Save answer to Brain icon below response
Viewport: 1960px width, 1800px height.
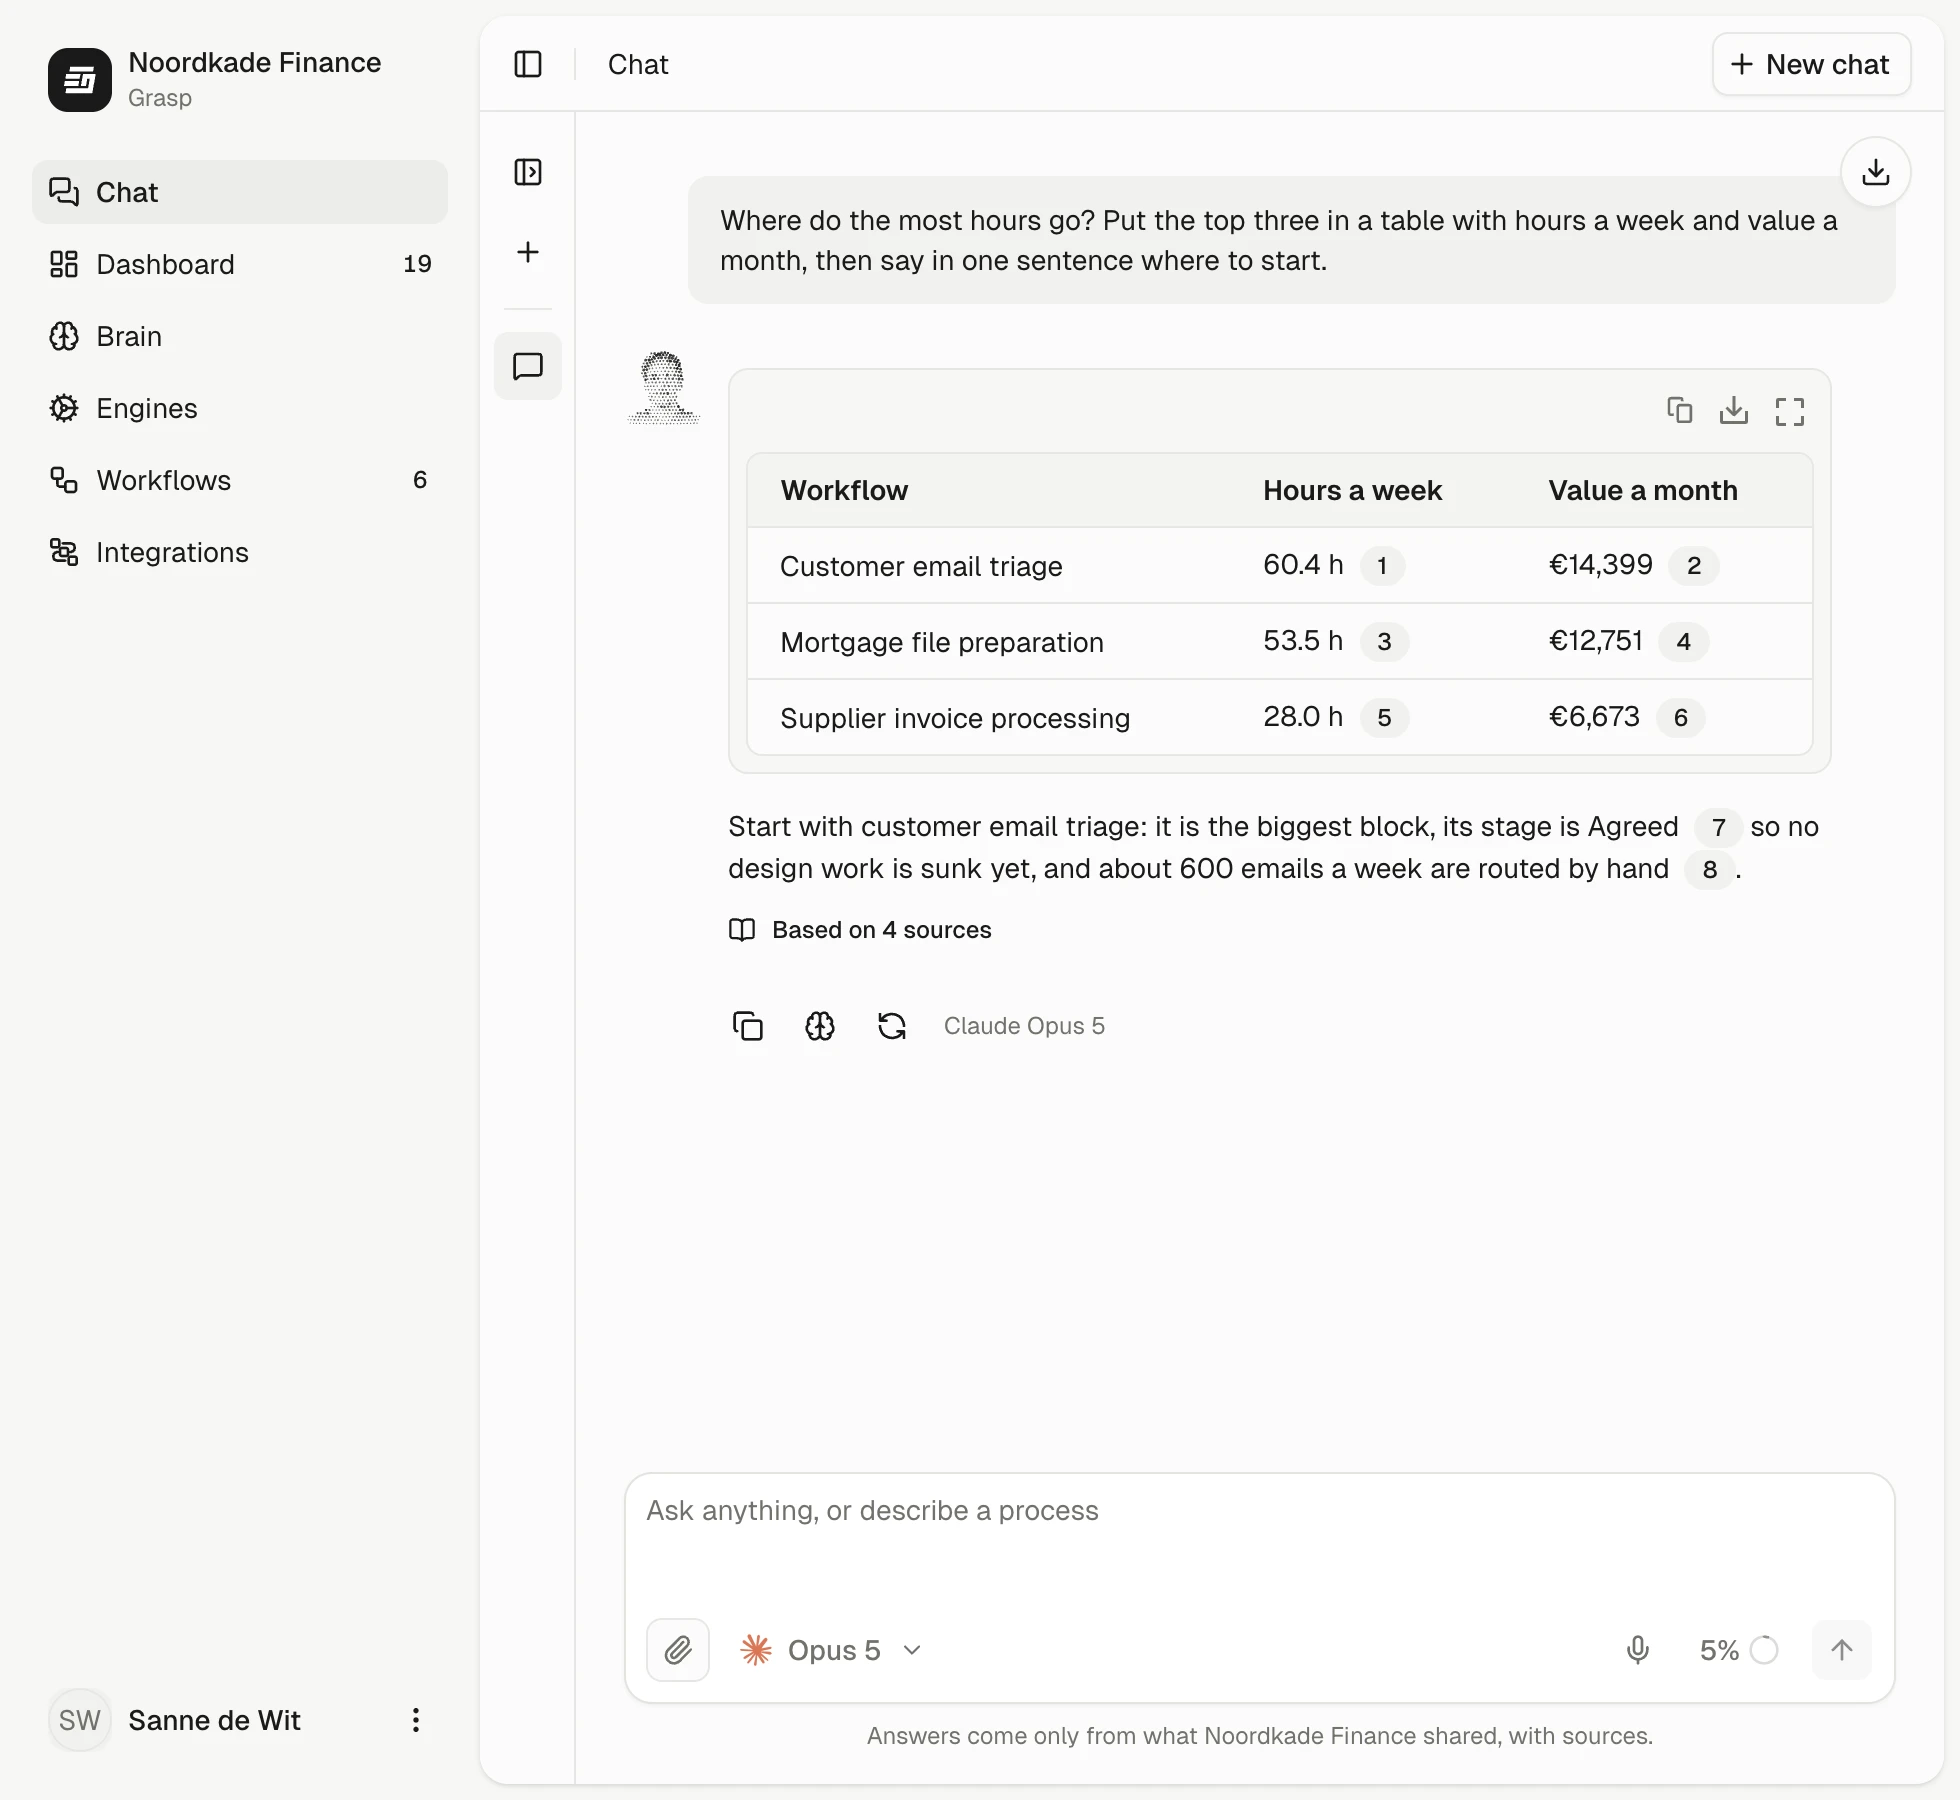click(820, 1026)
